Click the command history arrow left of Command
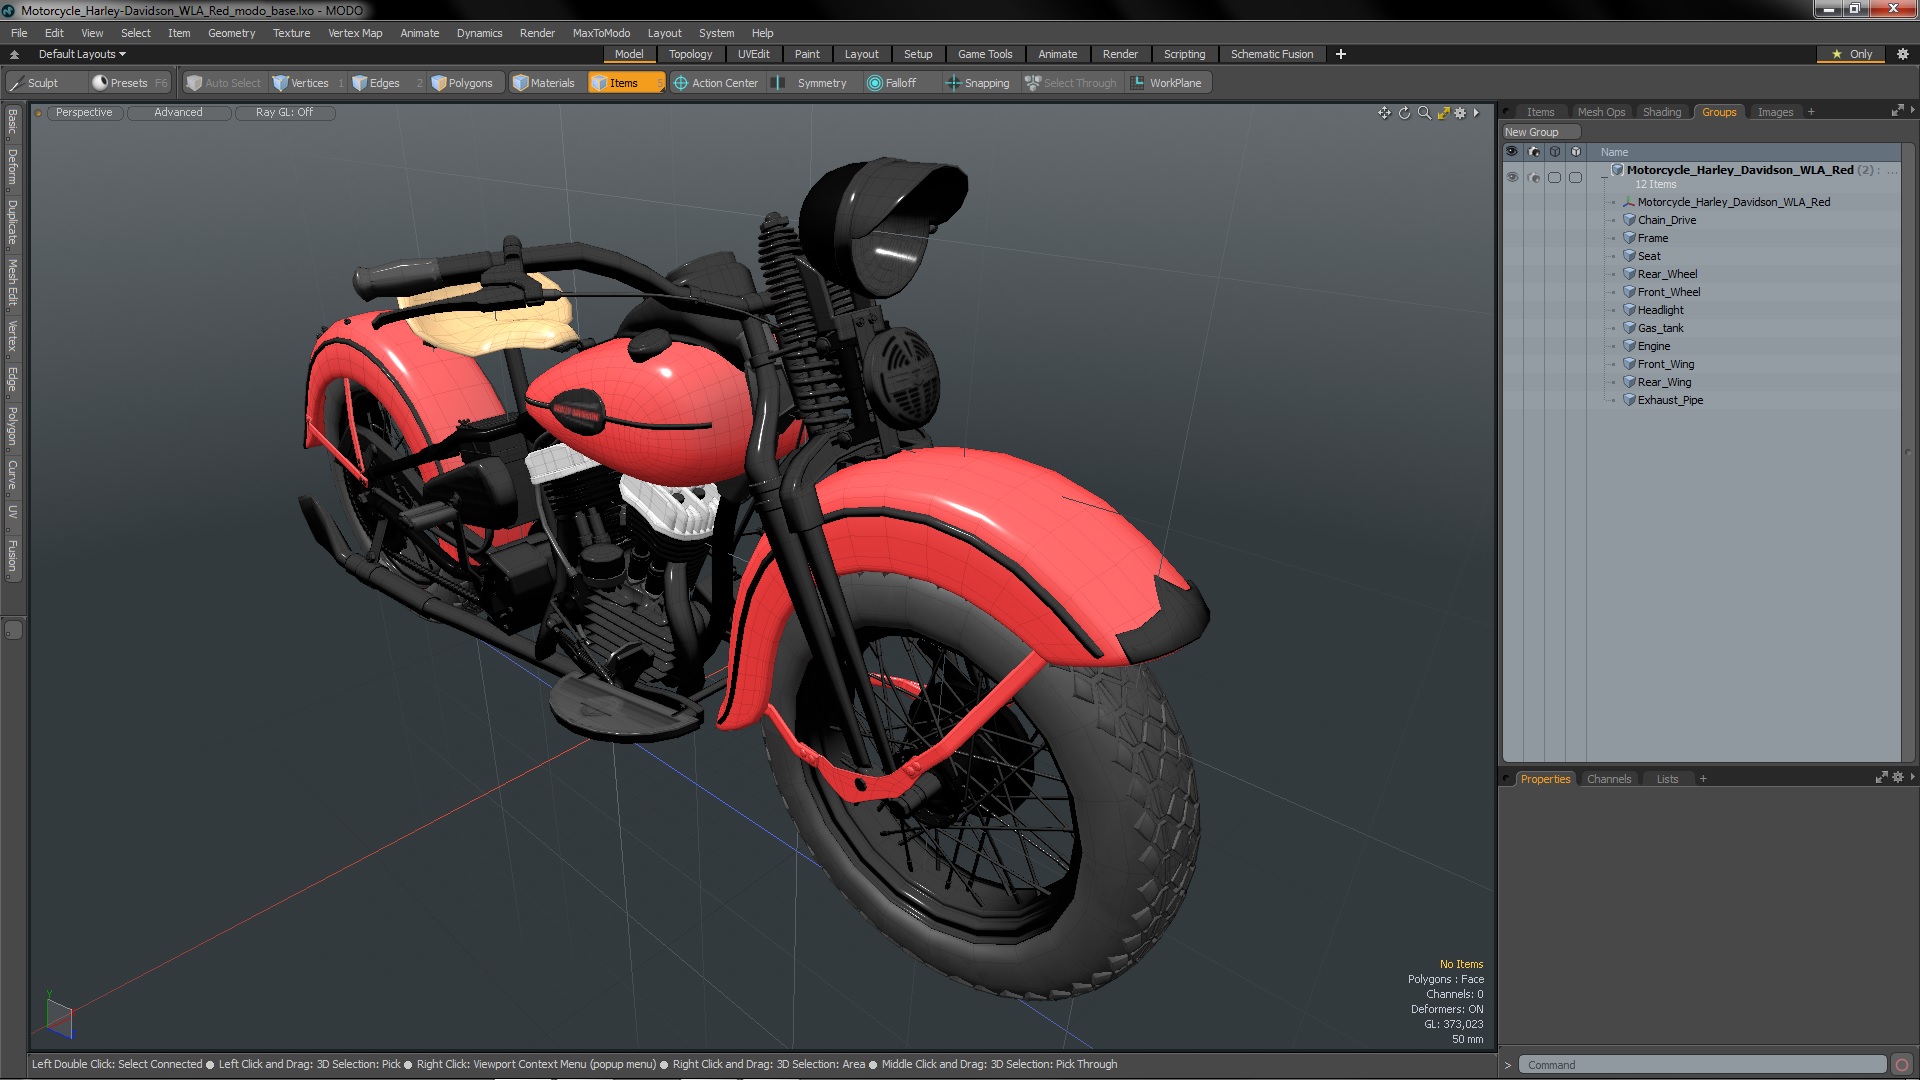Viewport: 1920px width, 1080px height. (1508, 1065)
